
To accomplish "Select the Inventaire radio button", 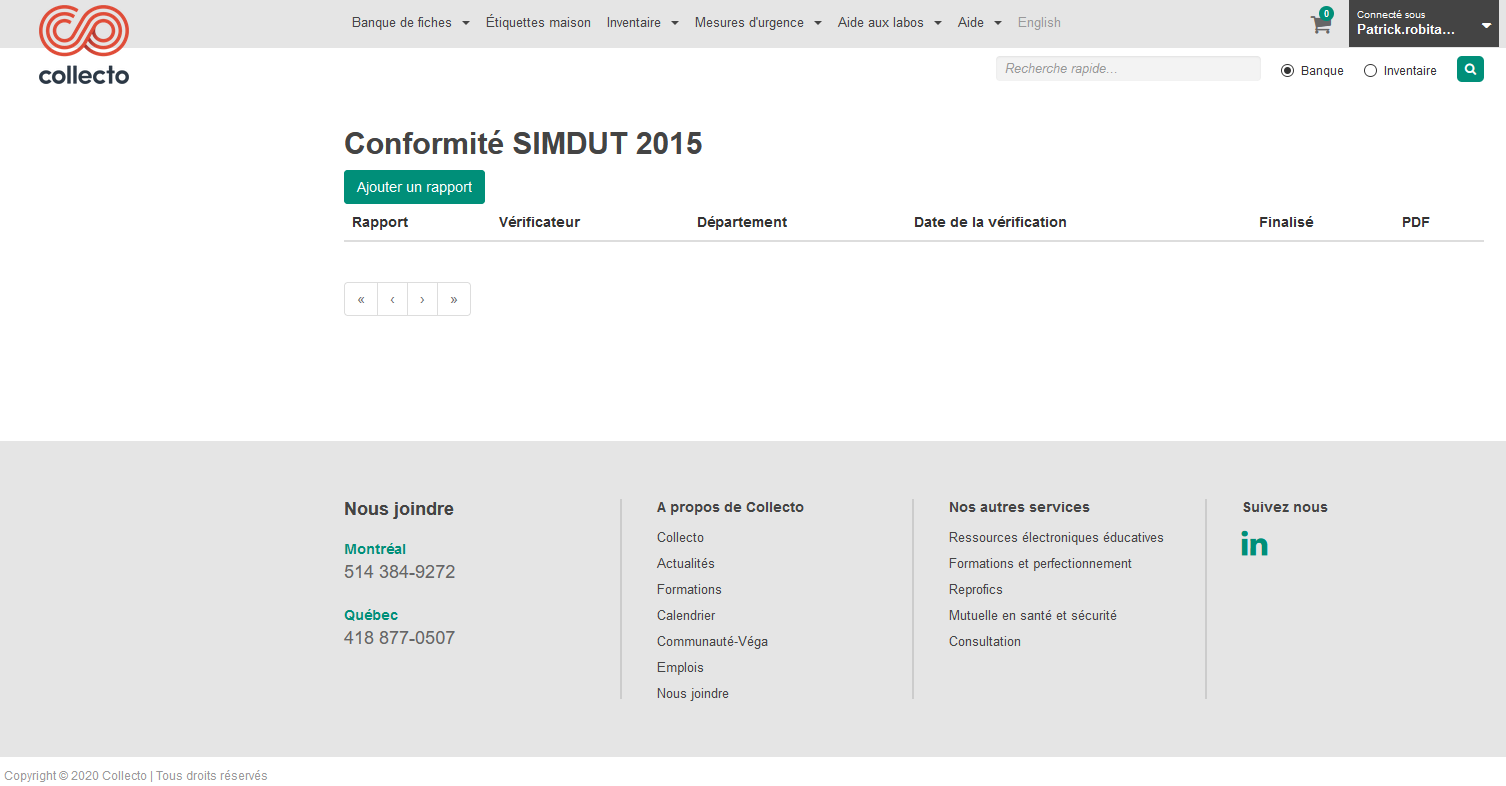I will coord(1371,71).
